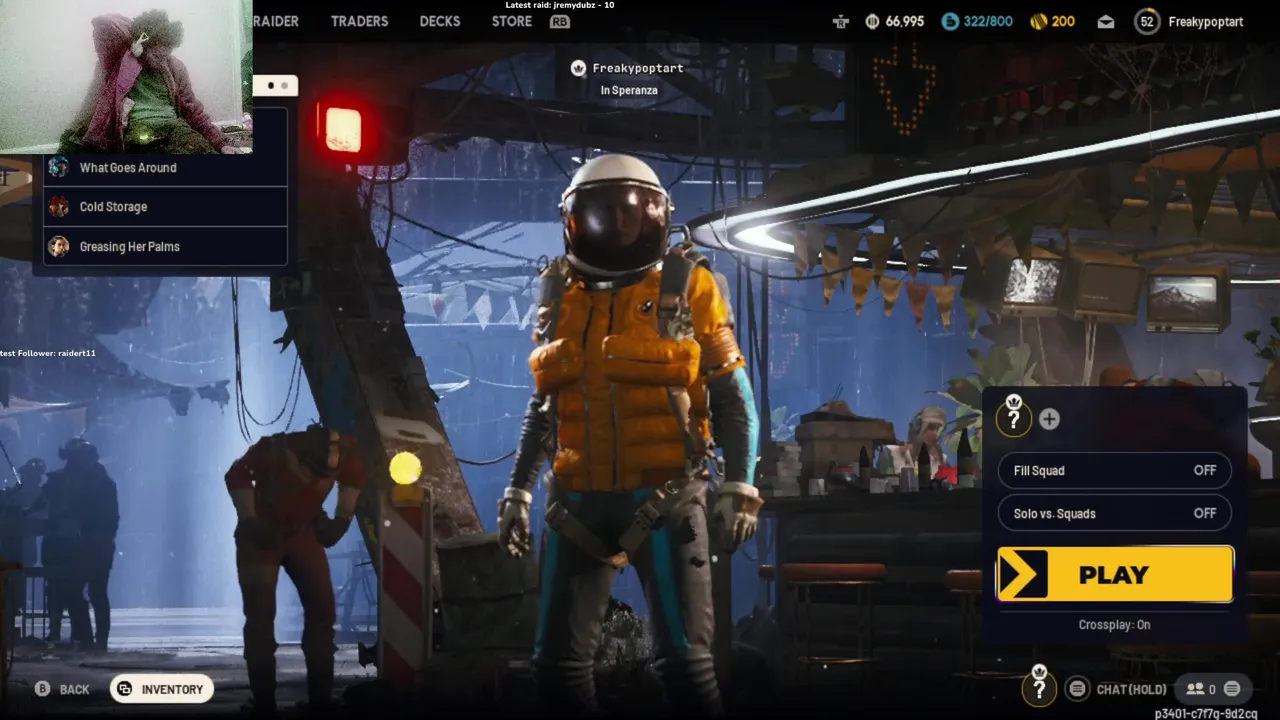
Task: Start matchmaking with the PLAY button
Action: 1115,574
